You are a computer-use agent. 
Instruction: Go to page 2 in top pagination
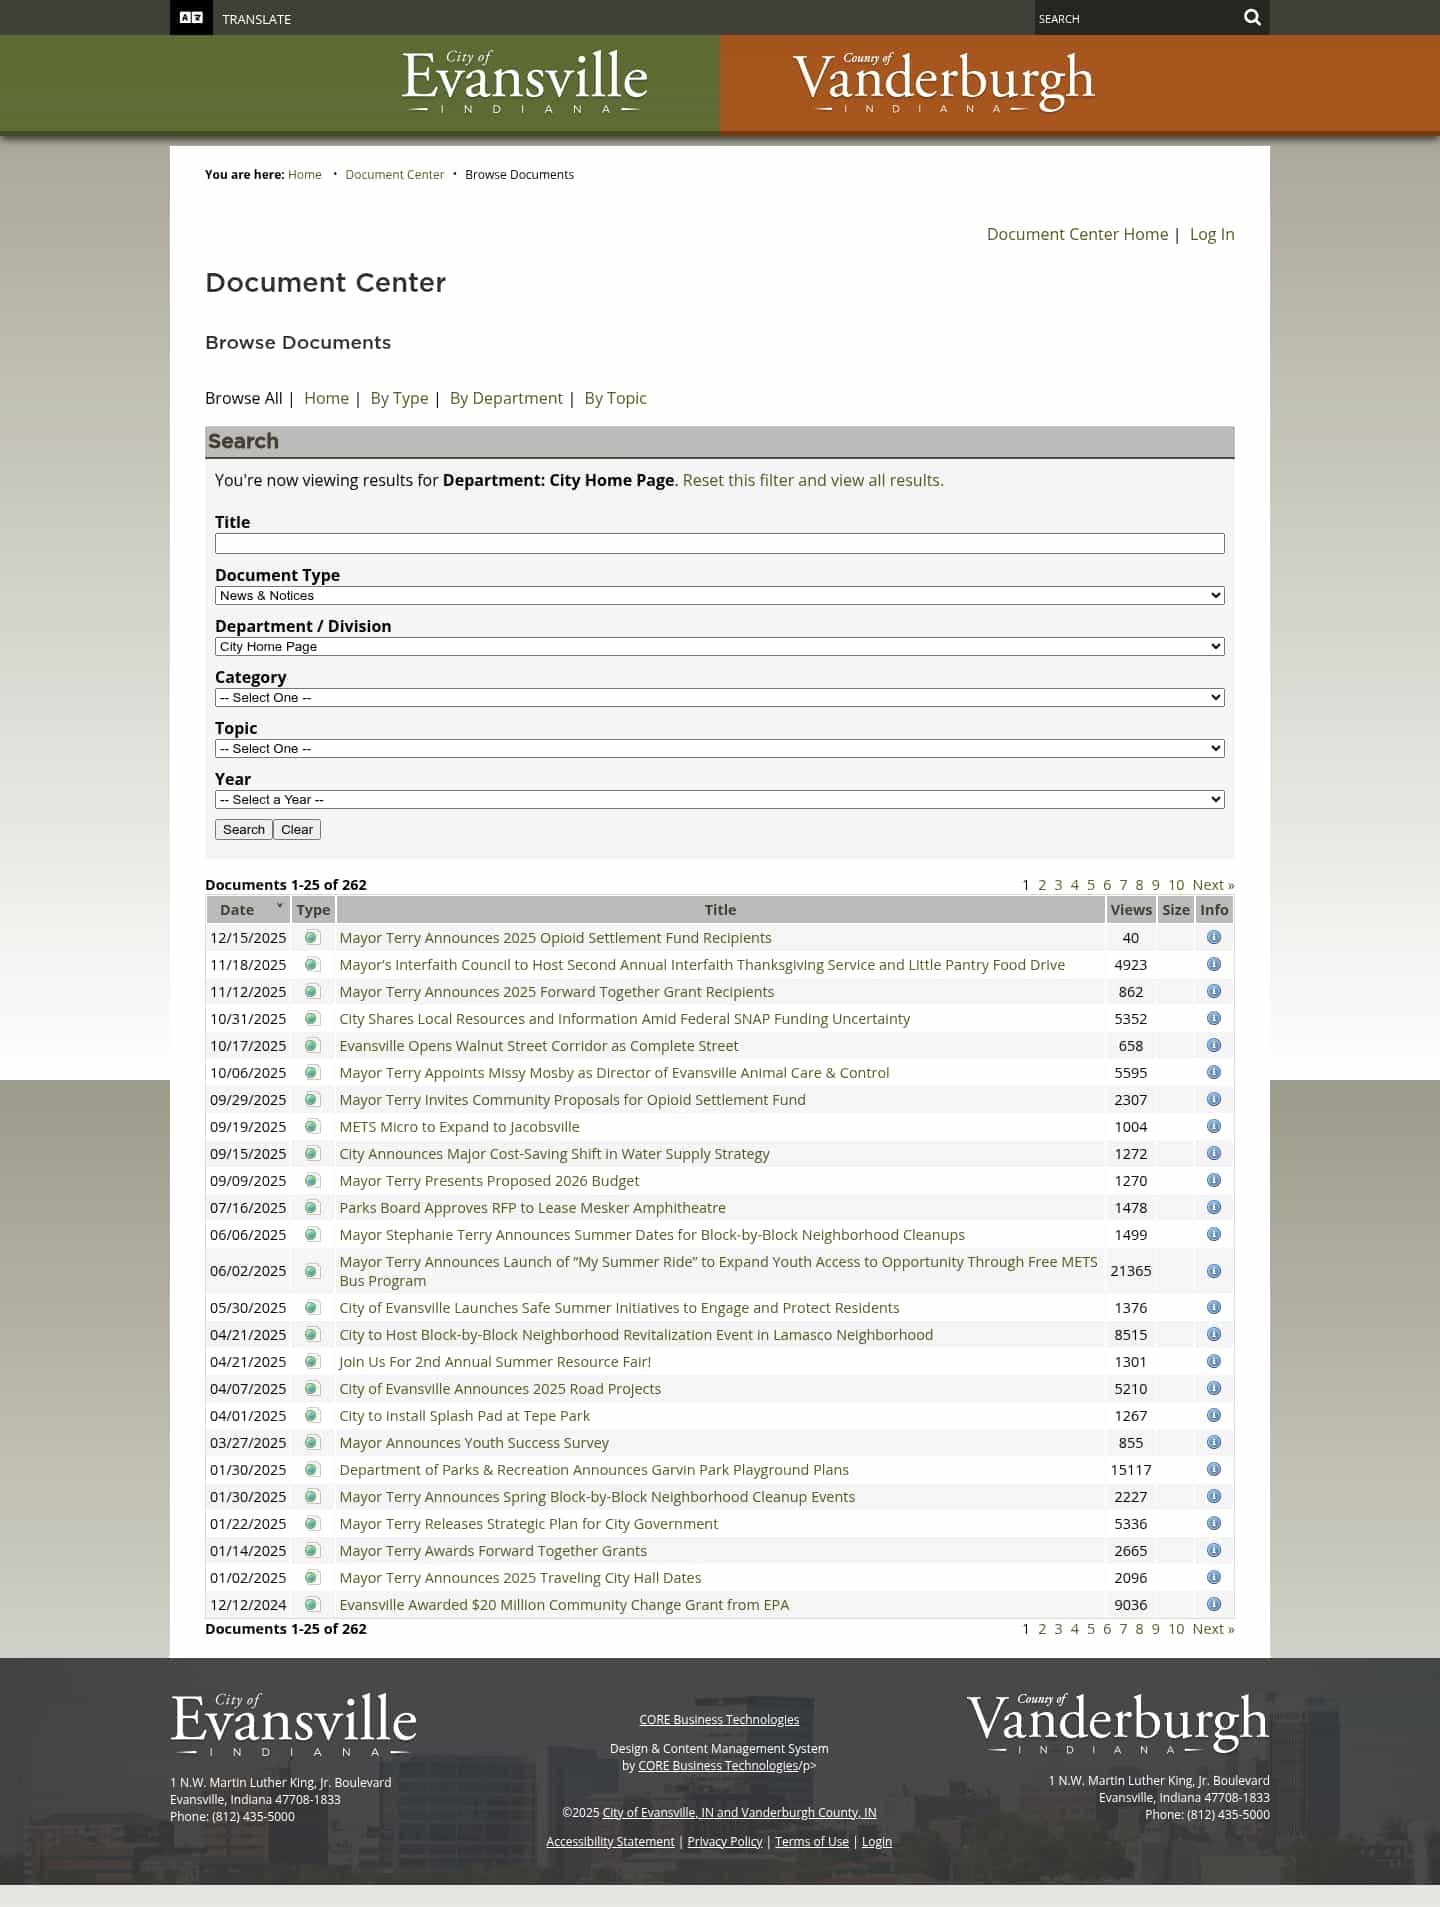tap(1042, 885)
